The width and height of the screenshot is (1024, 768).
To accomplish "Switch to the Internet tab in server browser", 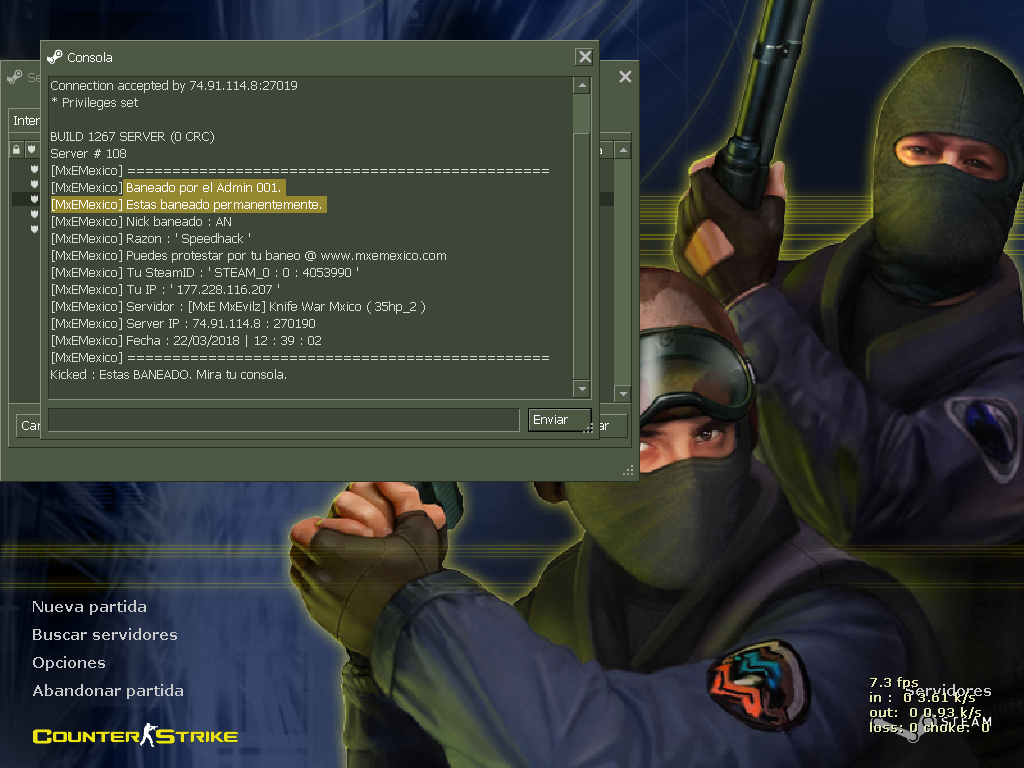I will [x=26, y=121].
